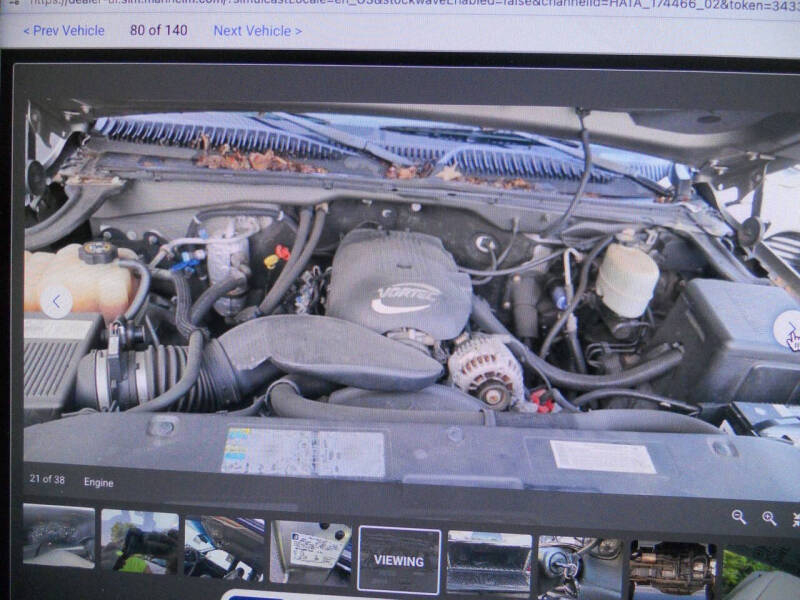The height and width of the screenshot is (600, 800).
Task: Open the dashboard gauge cluster thumbnail
Action: (x=59, y=536)
